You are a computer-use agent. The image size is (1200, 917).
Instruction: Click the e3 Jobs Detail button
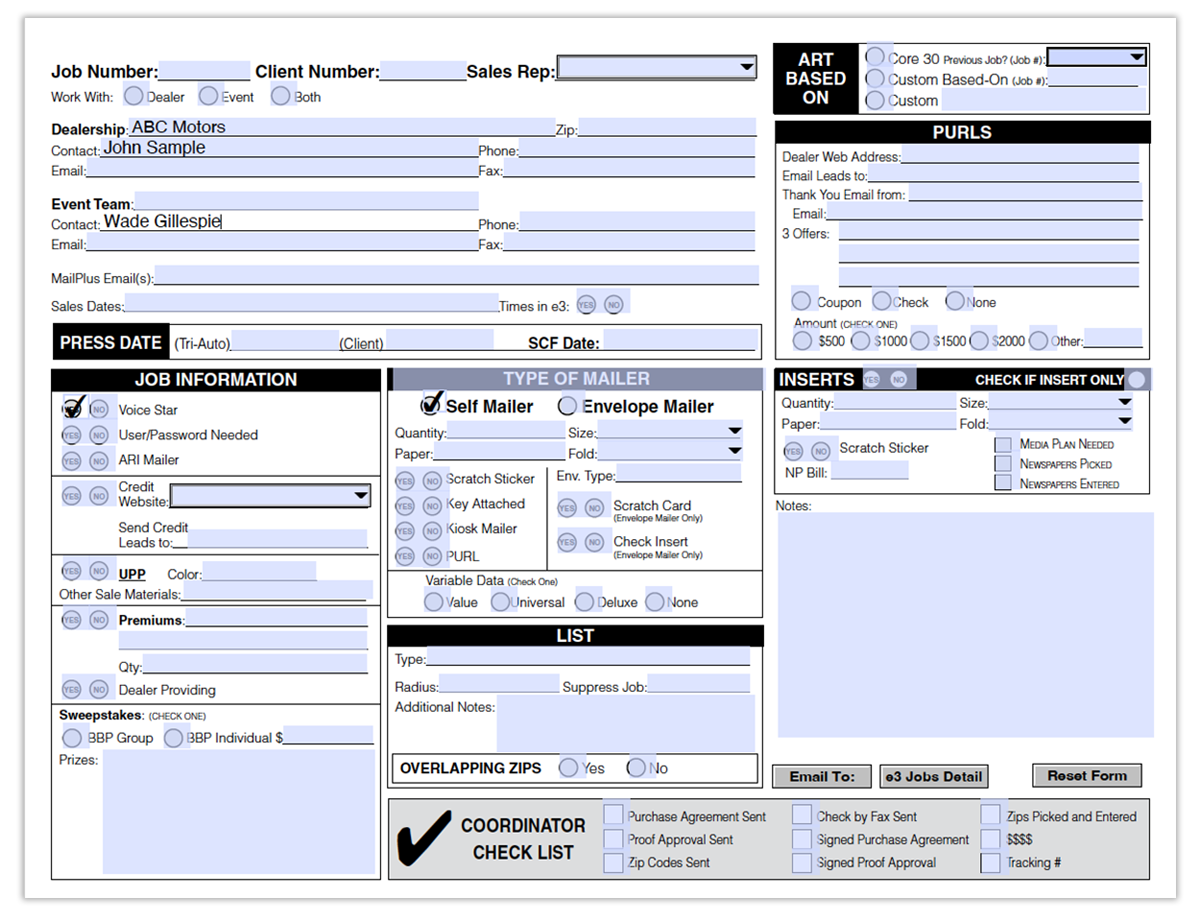pyautogui.click(x=934, y=776)
